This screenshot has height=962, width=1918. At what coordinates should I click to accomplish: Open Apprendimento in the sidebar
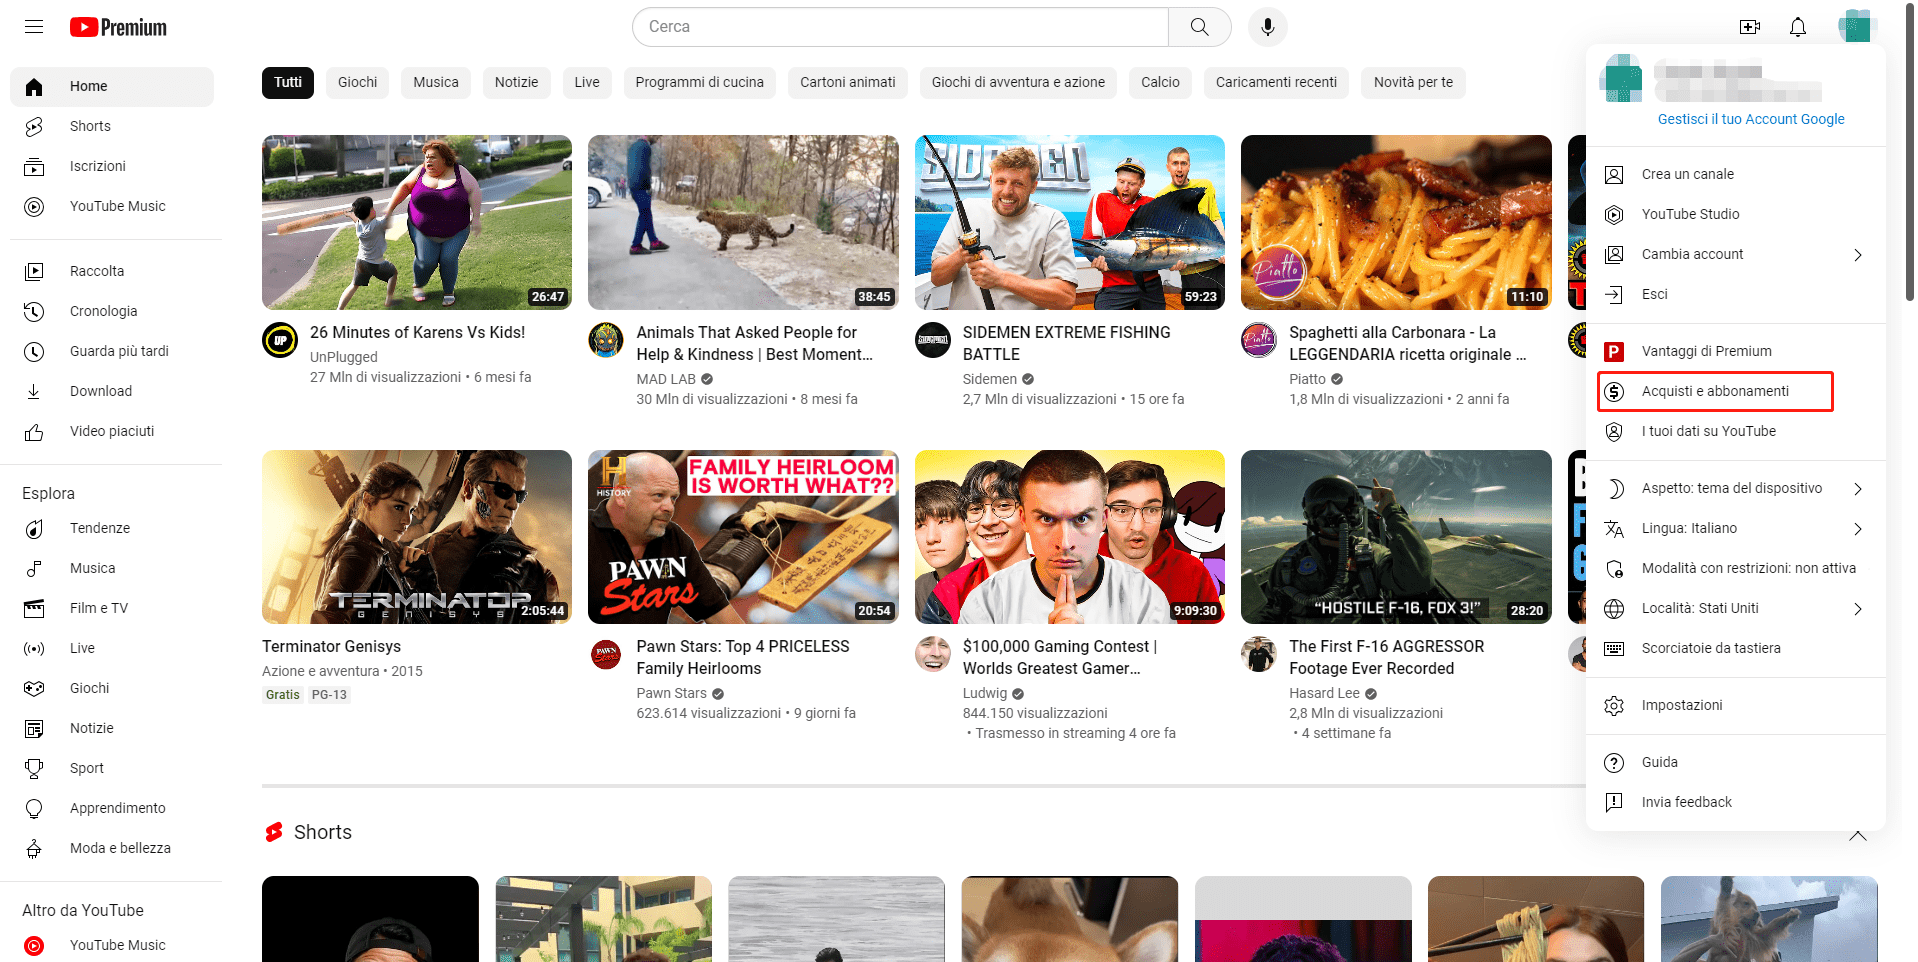point(112,808)
